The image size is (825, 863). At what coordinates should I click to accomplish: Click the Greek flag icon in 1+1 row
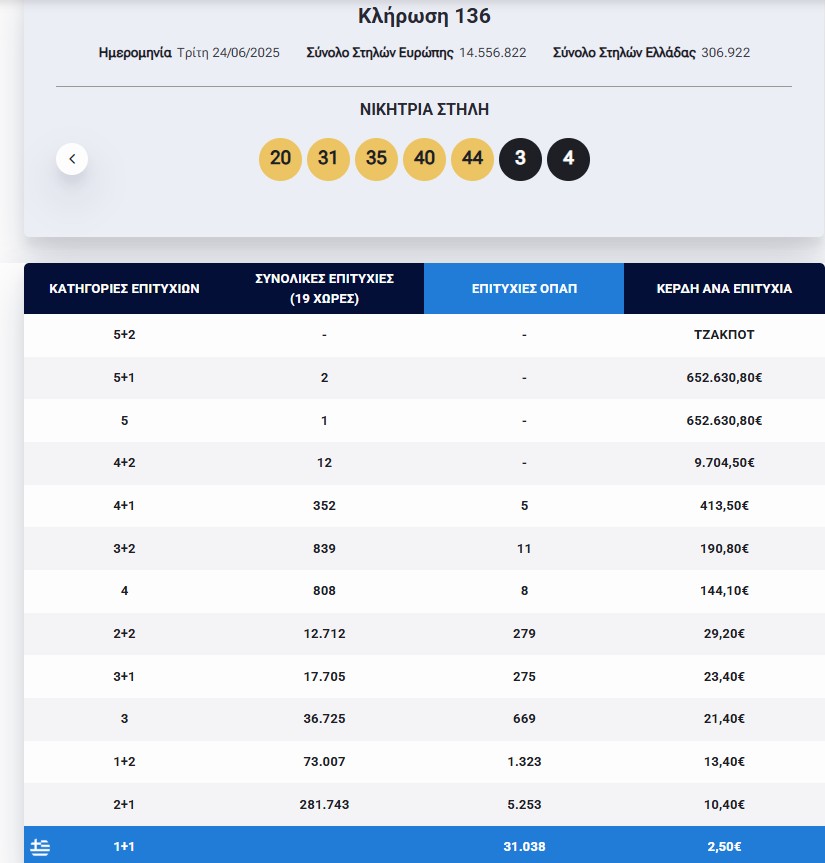[x=40, y=847]
